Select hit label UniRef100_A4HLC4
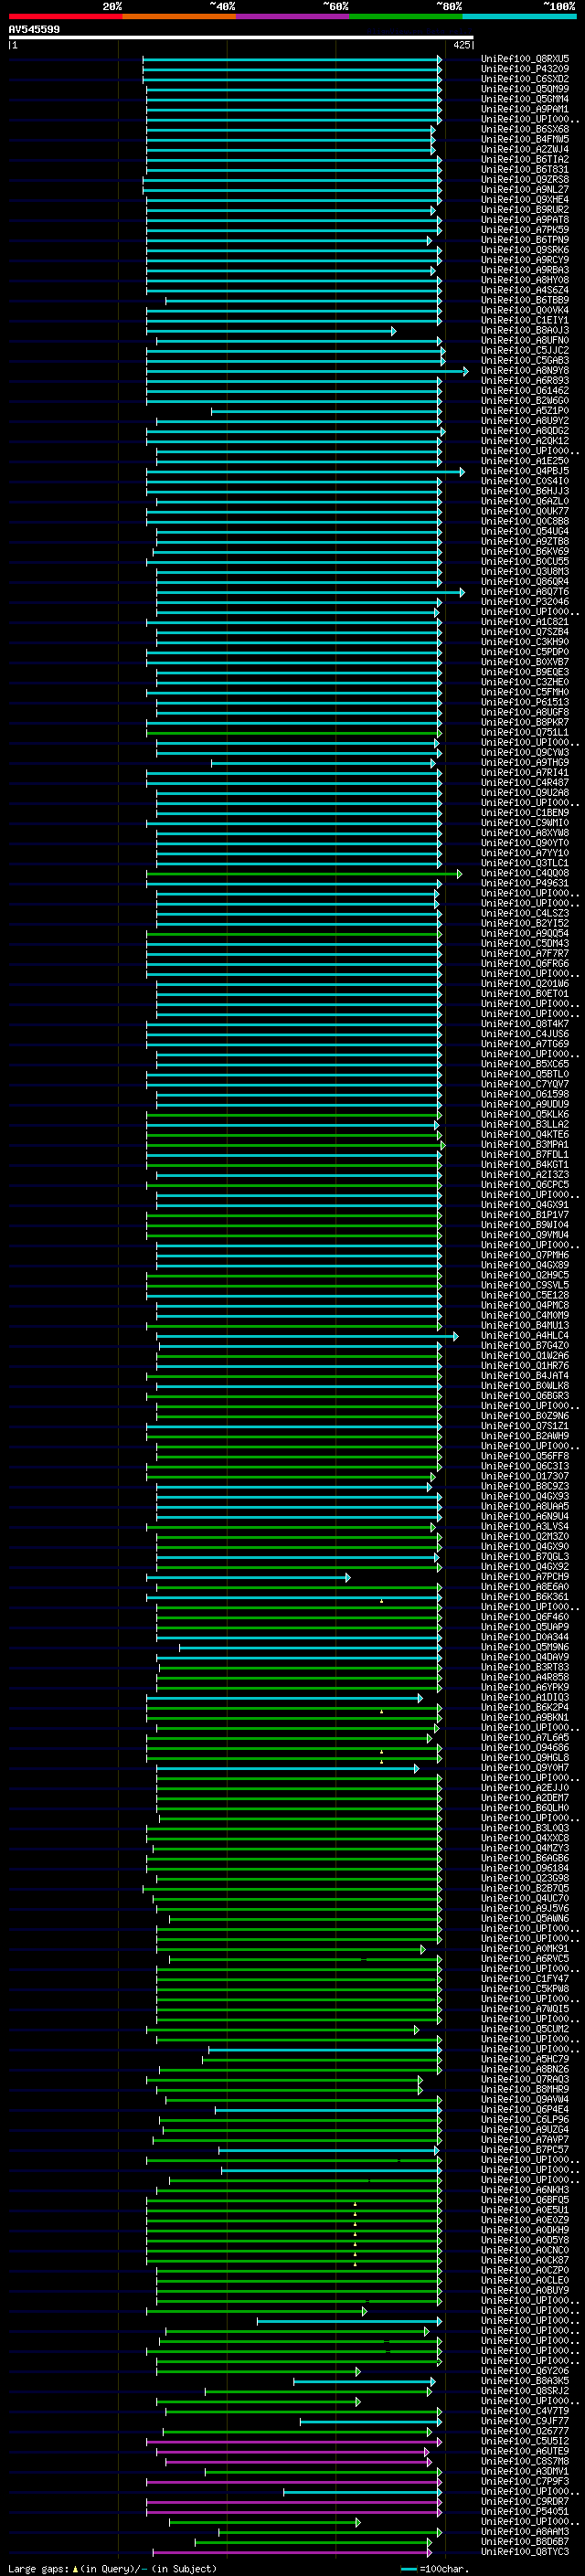The width and height of the screenshot is (585, 2576). [525, 1335]
